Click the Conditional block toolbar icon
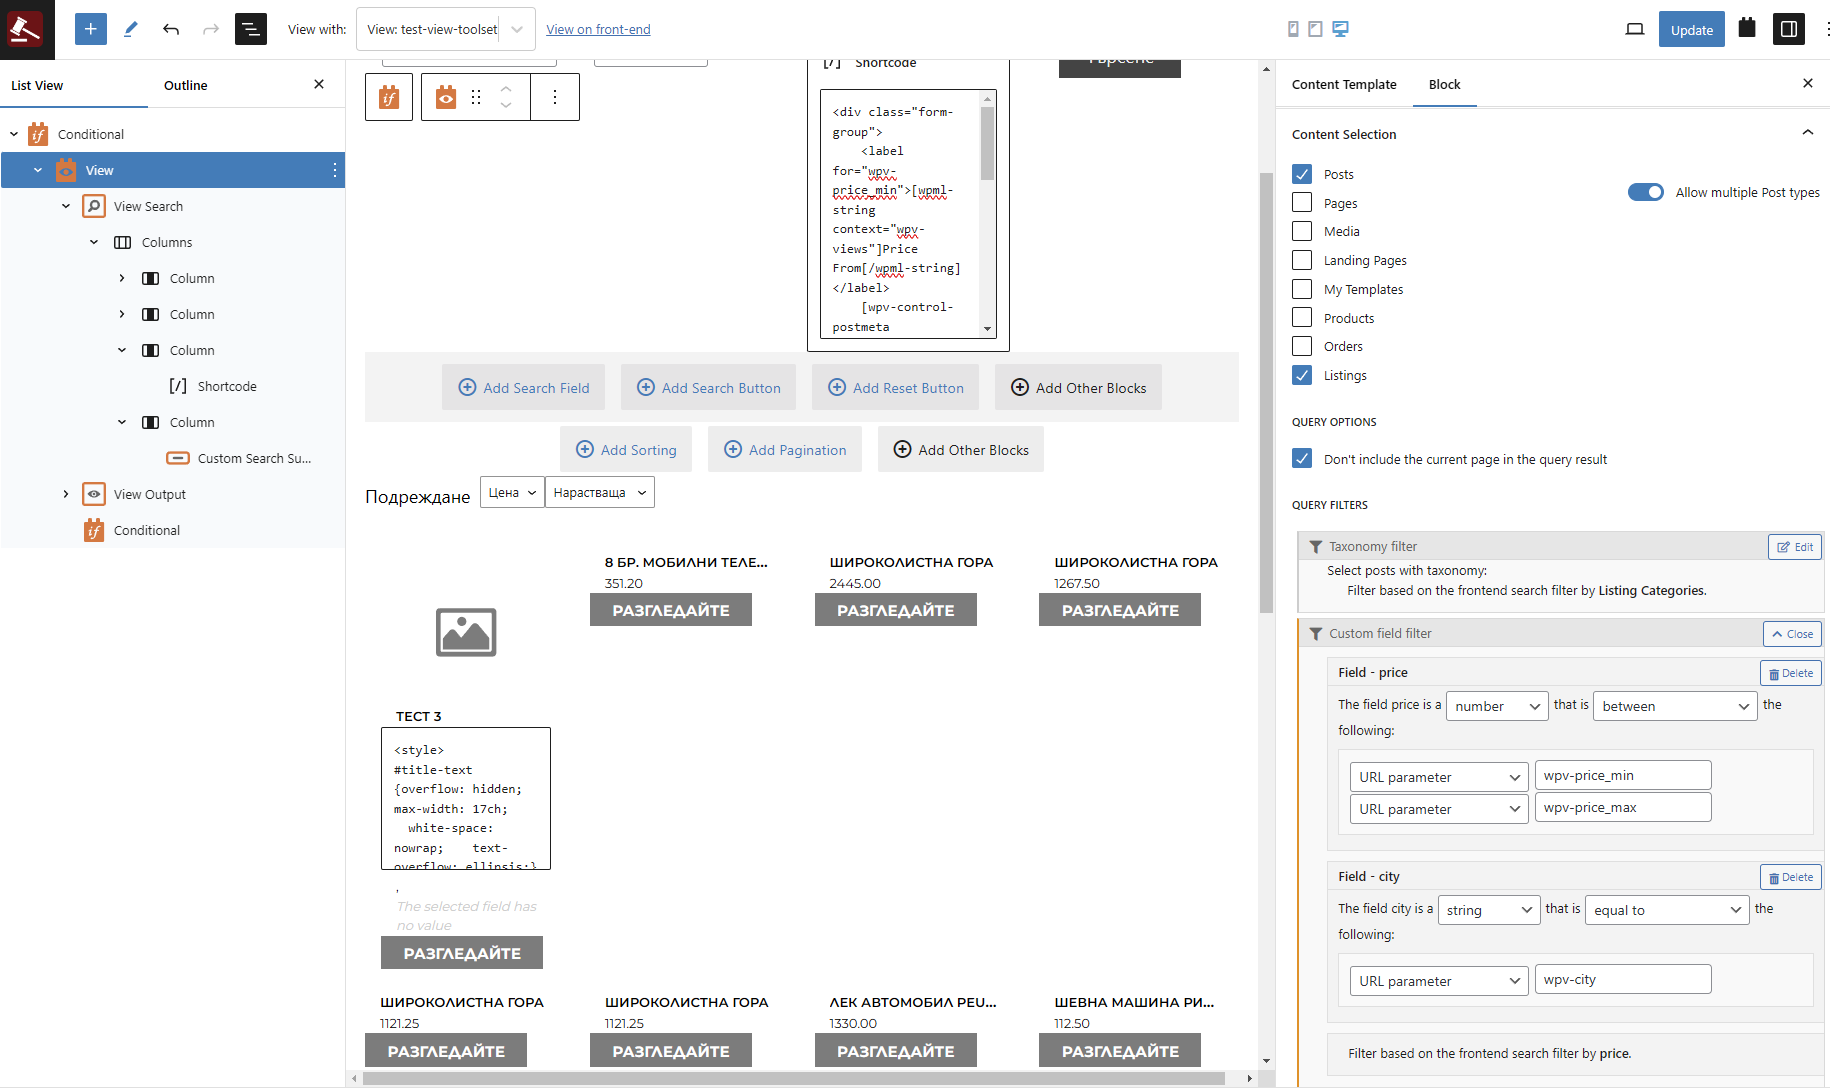1830x1091 pixels. click(x=389, y=97)
